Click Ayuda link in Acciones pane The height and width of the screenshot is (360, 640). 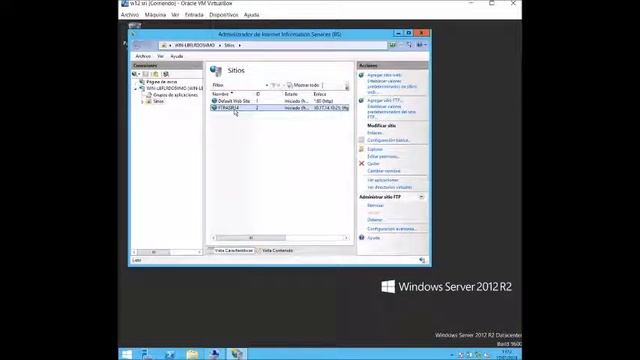point(373,238)
